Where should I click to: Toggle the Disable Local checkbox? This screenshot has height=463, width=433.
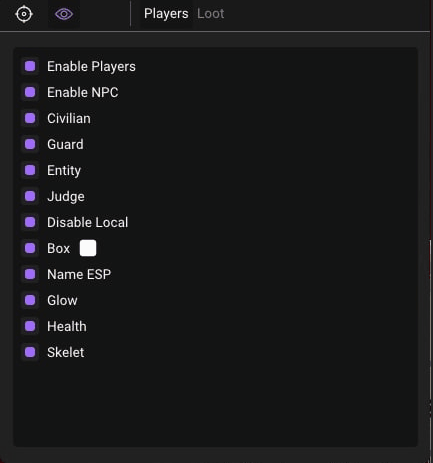[x=30, y=222]
